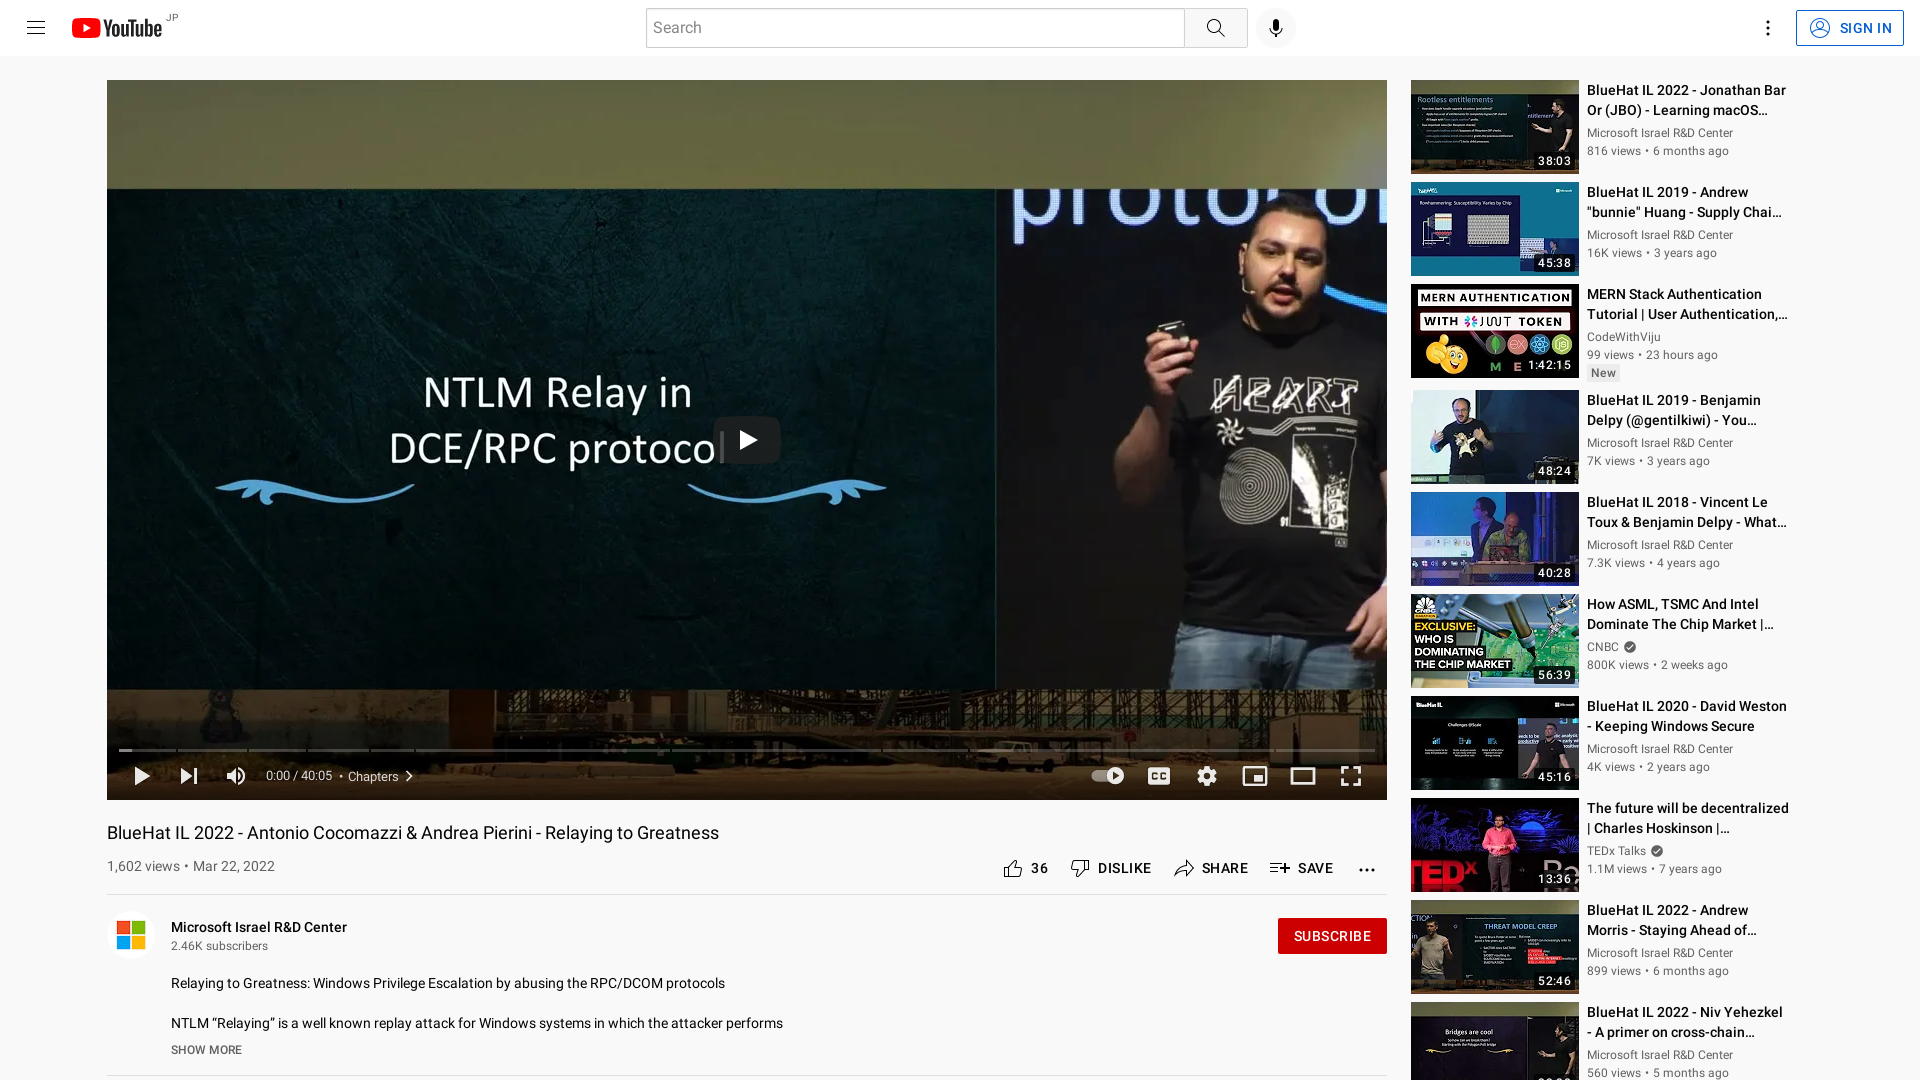This screenshot has height=1080, width=1920.
Task: Open Niv Yehezkel cross-chain primer title
Action: (1684, 1022)
